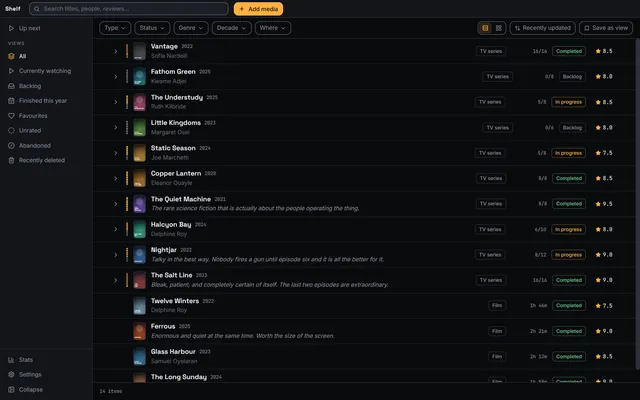Image resolution: width=640 pixels, height=400 pixels.
Task: Go to the Favourites view
Action: tap(46, 116)
